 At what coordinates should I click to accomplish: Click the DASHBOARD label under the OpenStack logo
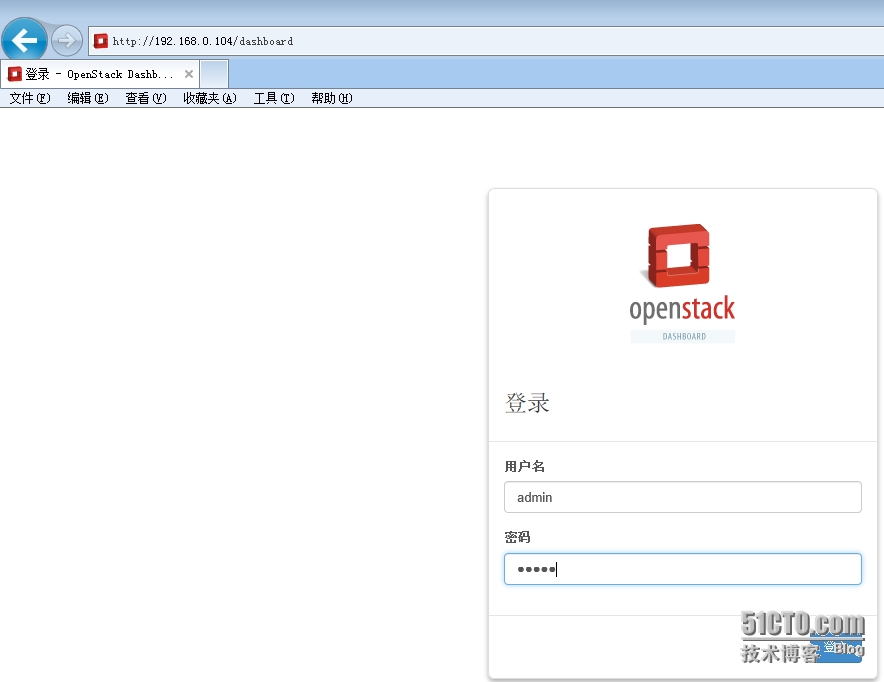click(x=682, y=336)
